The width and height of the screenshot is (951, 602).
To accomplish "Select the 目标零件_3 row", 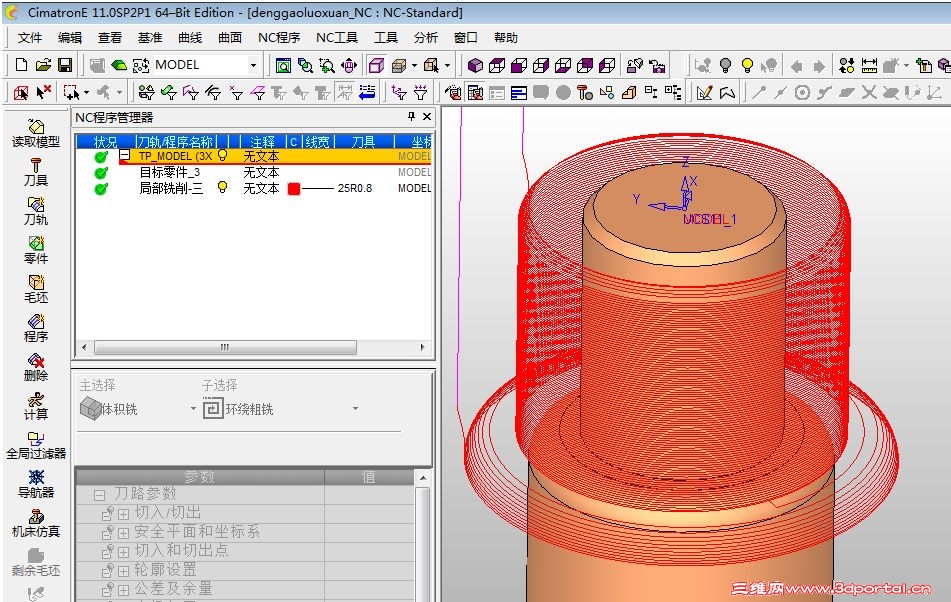I will 253,172.
